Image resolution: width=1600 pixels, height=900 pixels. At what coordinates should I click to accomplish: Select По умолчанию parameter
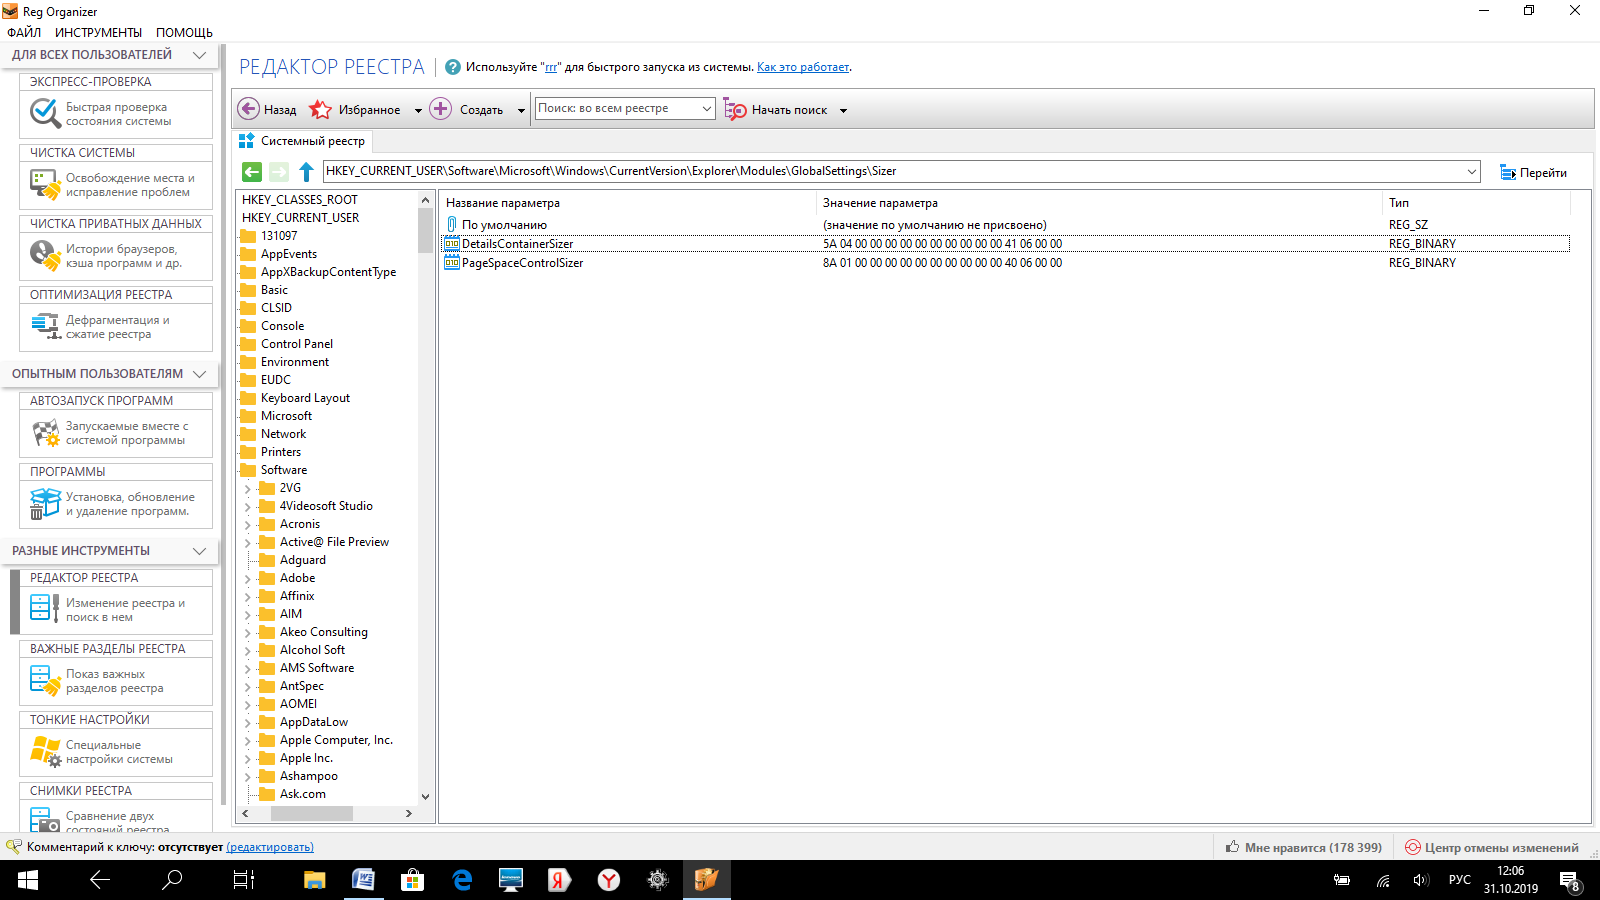click(504, 225)
